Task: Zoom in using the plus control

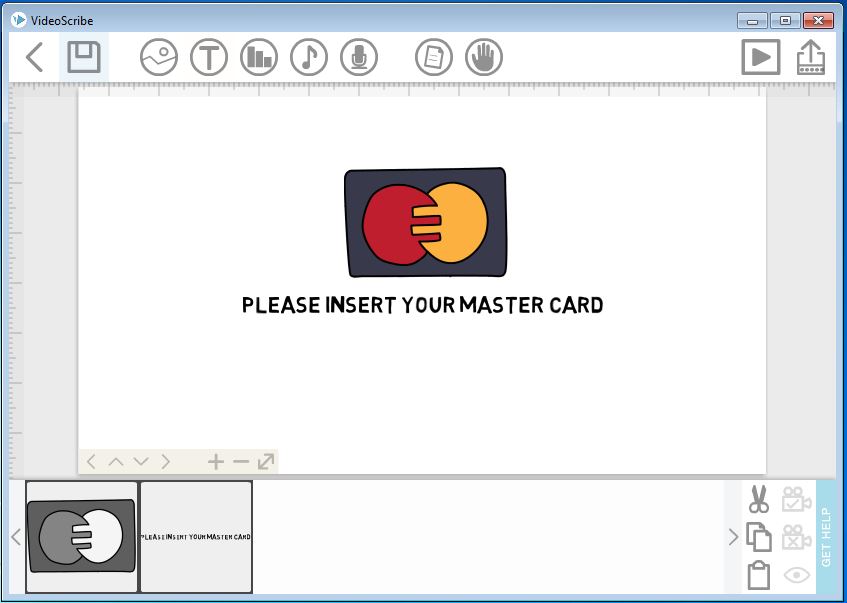Action: [216, 461]
